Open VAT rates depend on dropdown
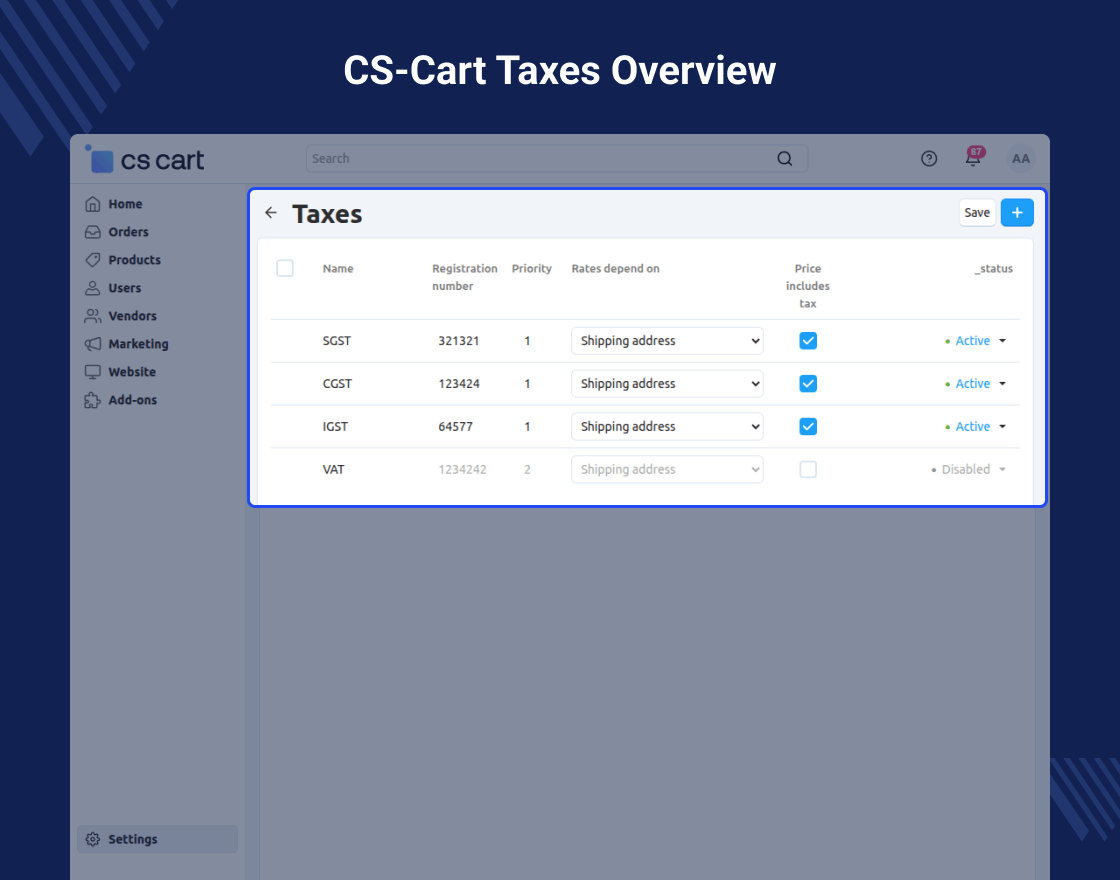This screenshot has width=1120, height=880. (667, 469)
